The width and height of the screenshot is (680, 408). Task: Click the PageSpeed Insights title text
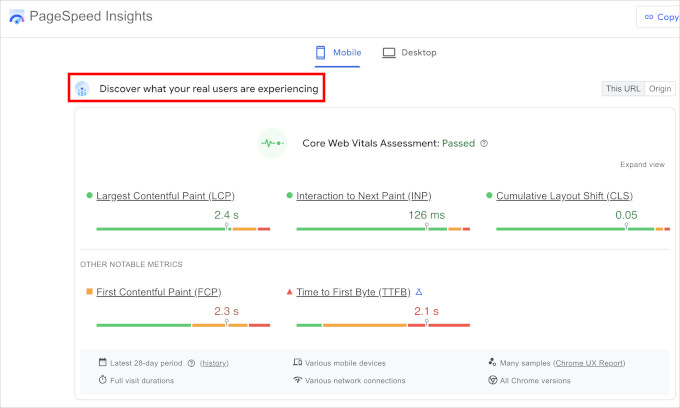(91, 16)
